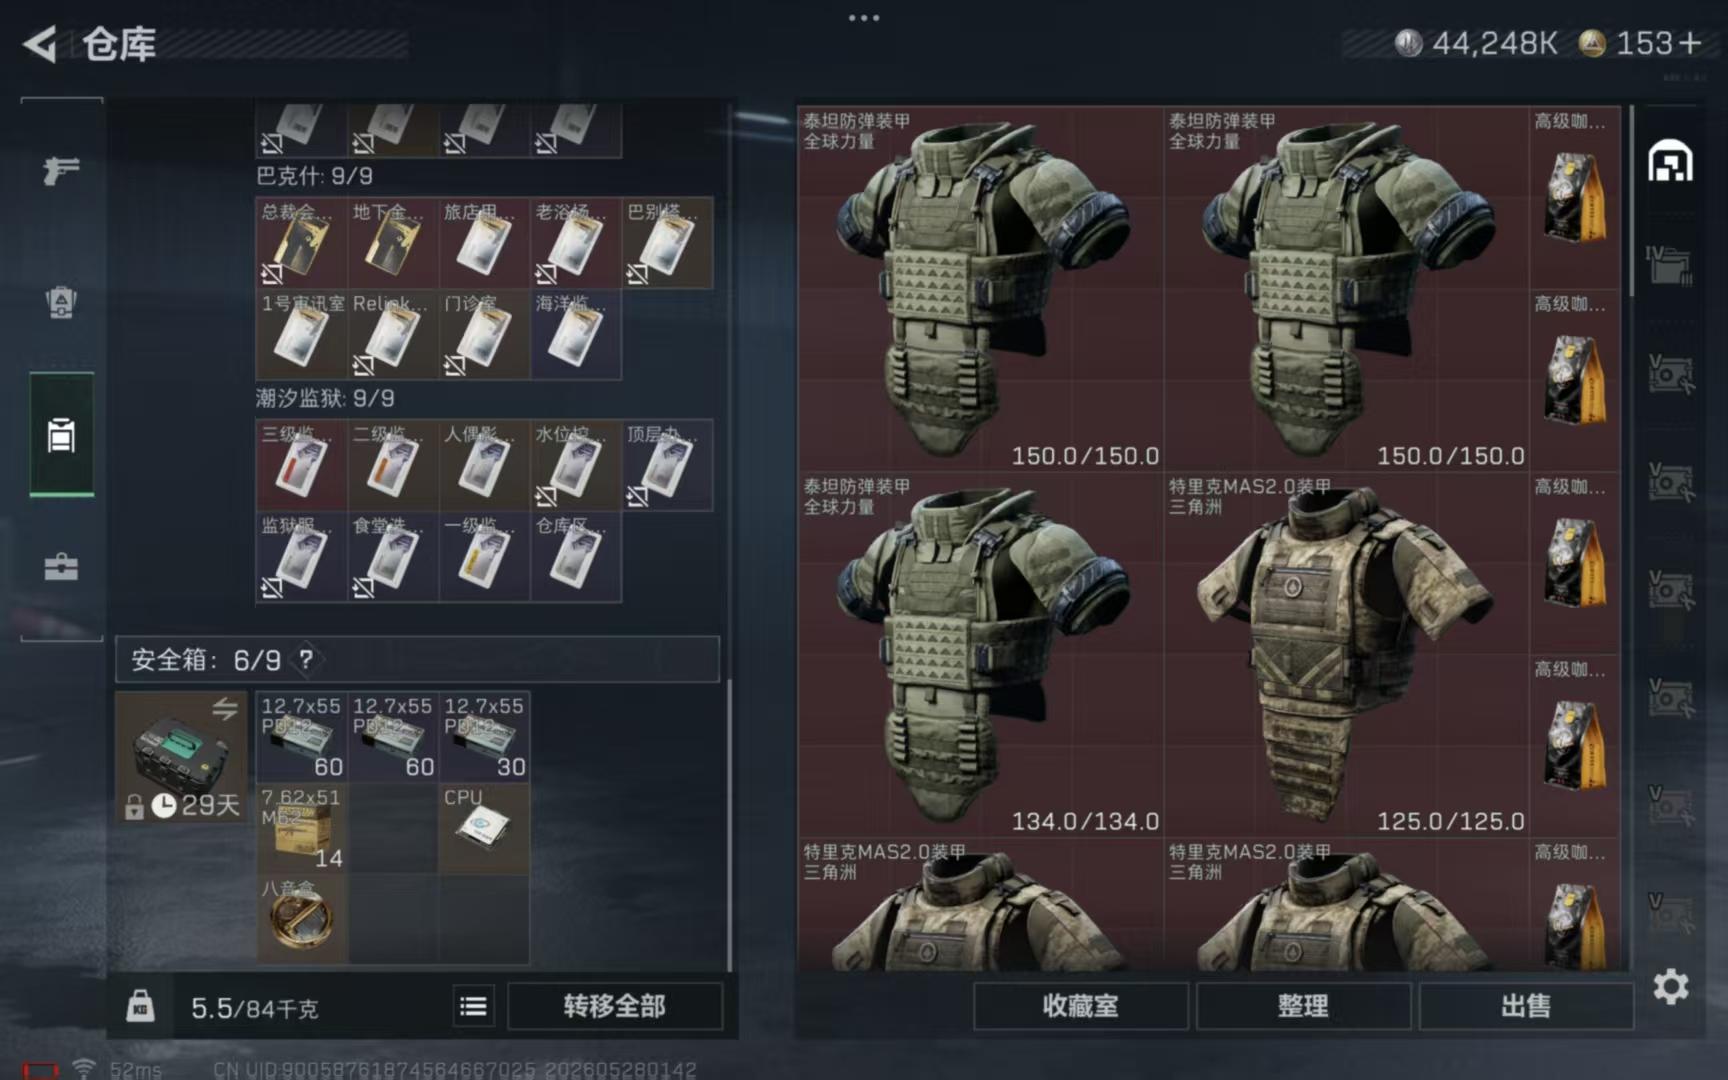Select the 旅店用… key card
The image size is (1728, 1080).
484,243
